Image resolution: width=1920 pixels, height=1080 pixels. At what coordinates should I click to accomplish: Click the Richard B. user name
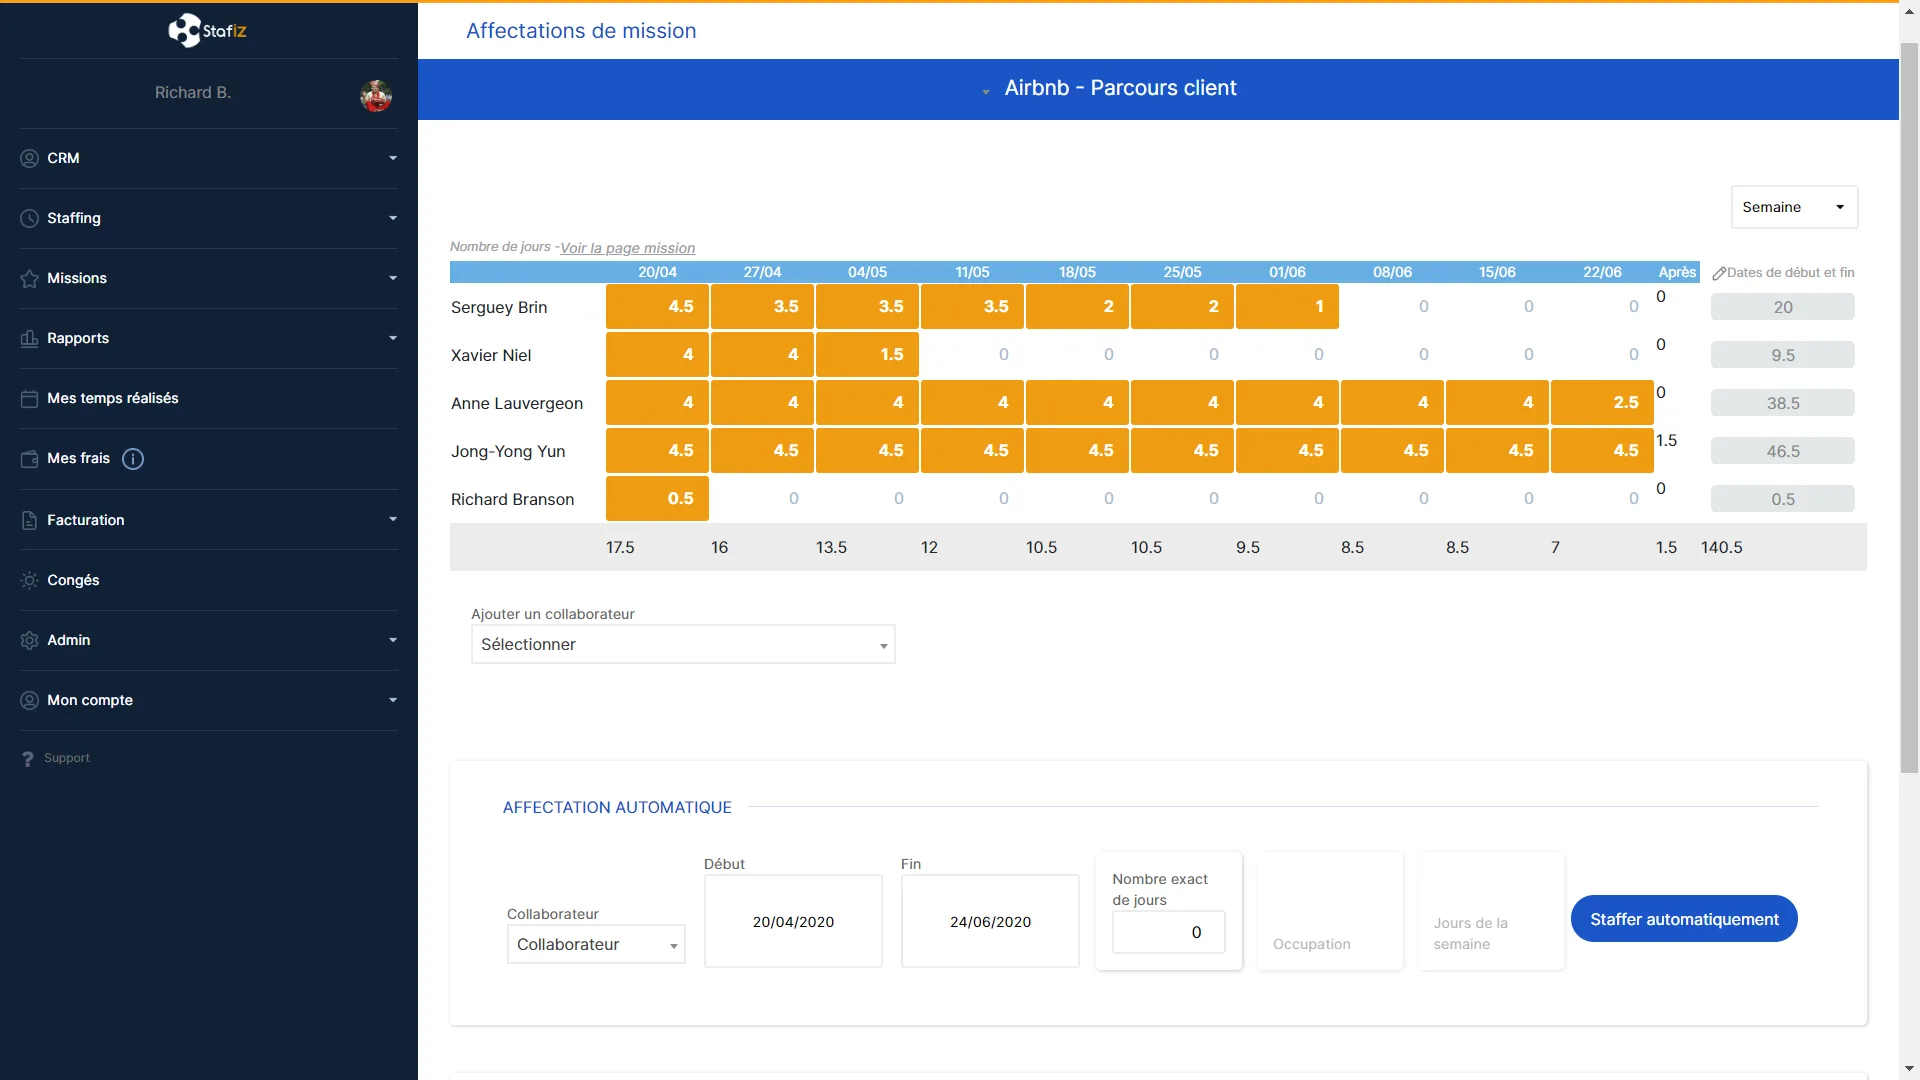pos(192,92)
